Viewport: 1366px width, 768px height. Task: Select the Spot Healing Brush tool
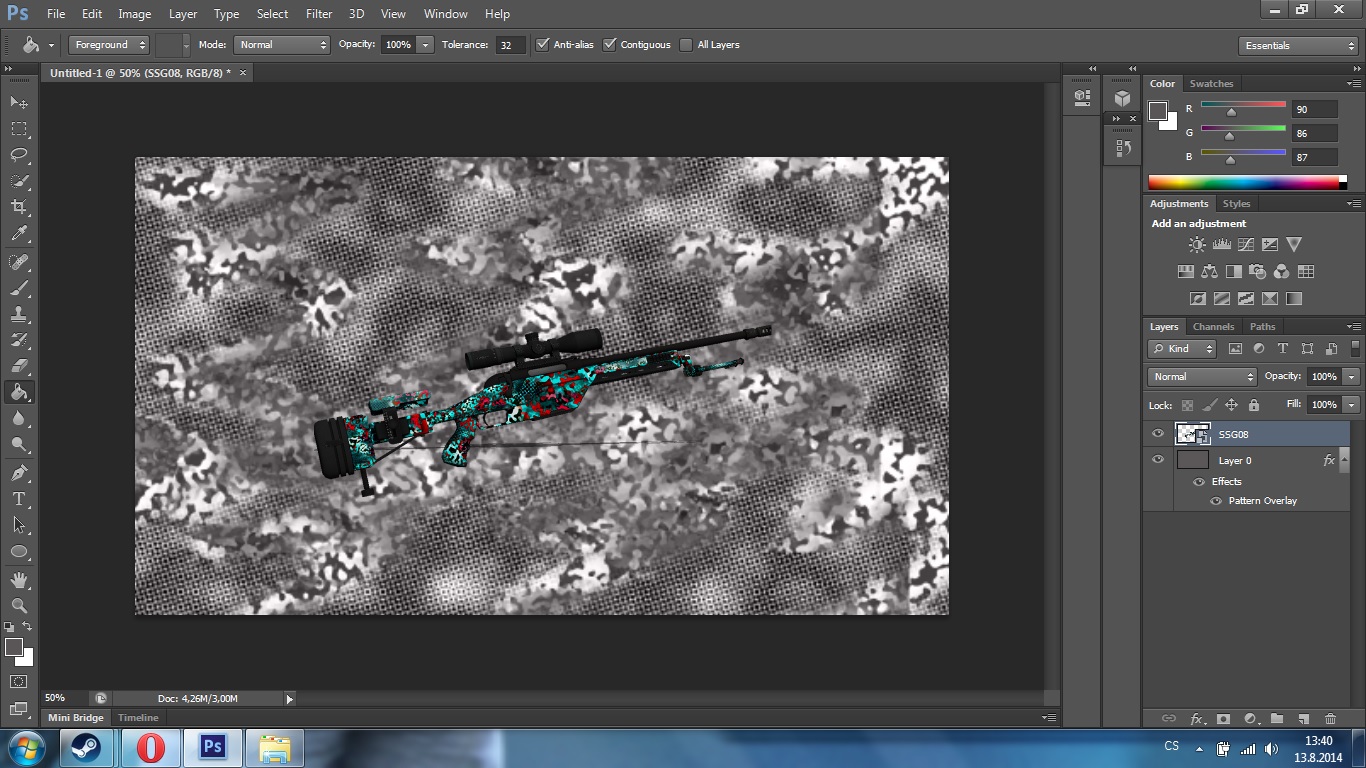pos(19,262)
